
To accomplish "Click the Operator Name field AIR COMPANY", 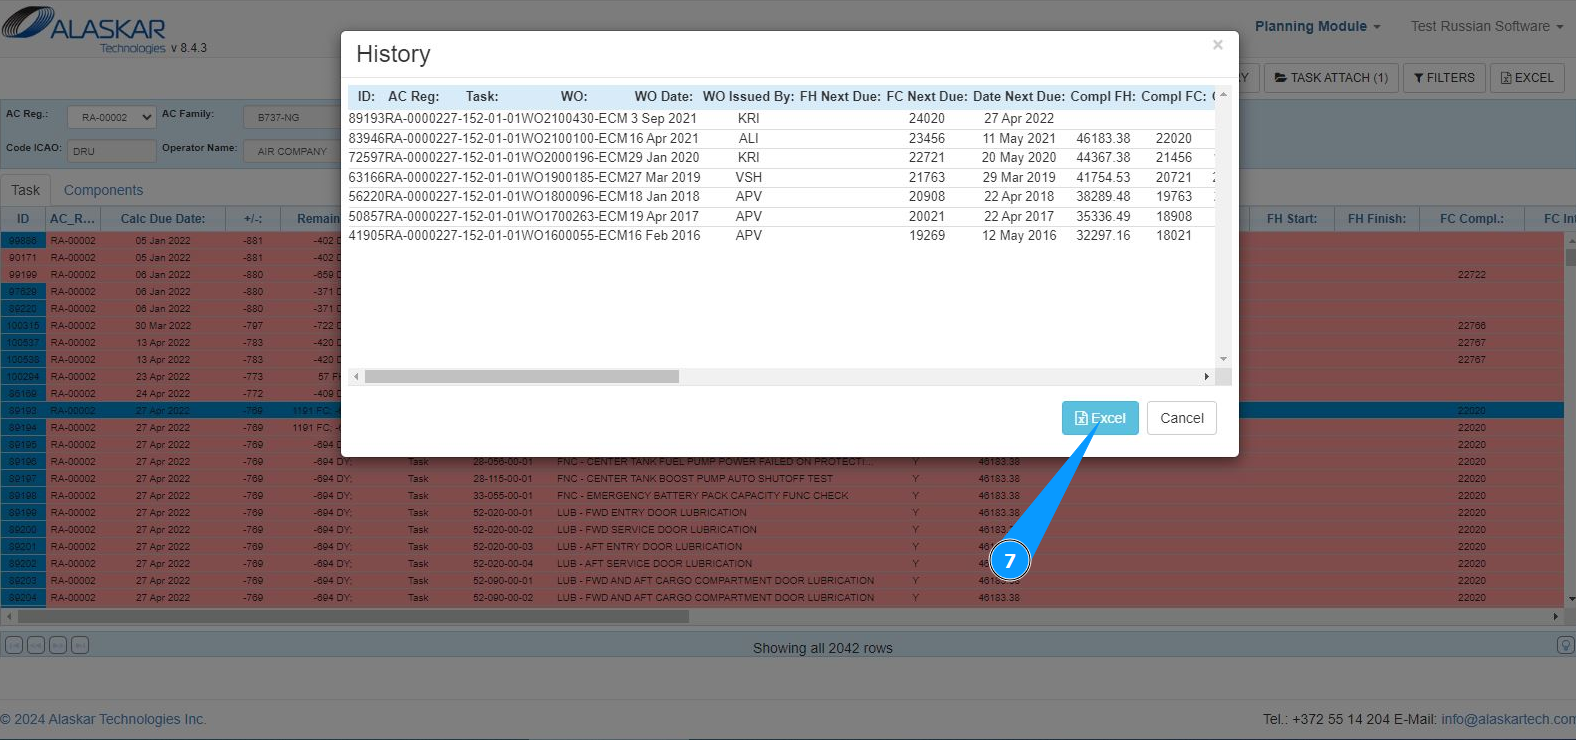I will click(293, 151).
